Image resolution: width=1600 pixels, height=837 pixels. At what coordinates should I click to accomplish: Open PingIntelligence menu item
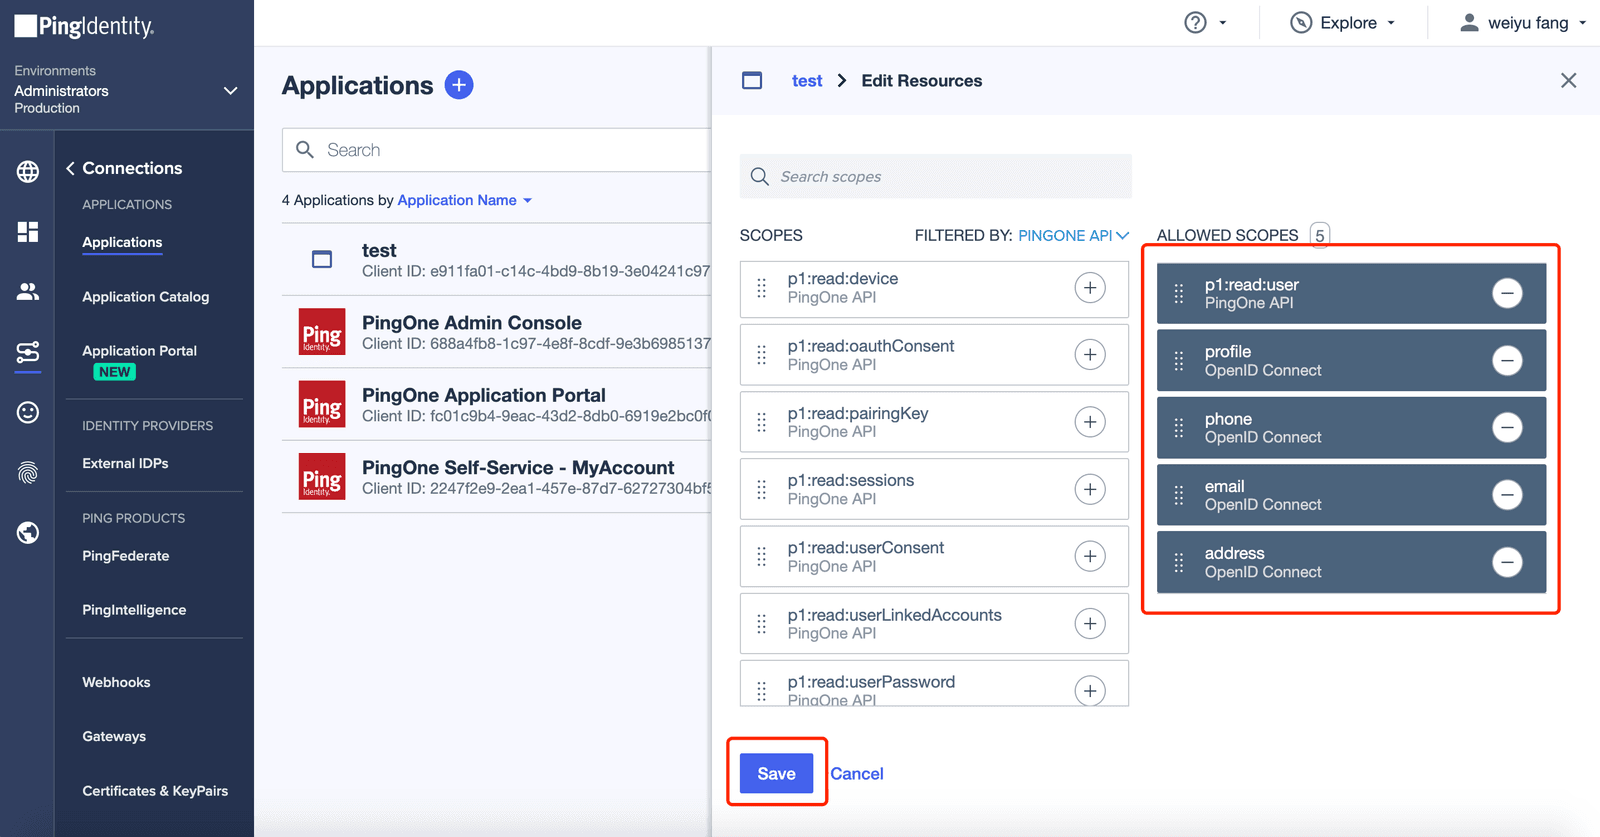tap(134, 610)
